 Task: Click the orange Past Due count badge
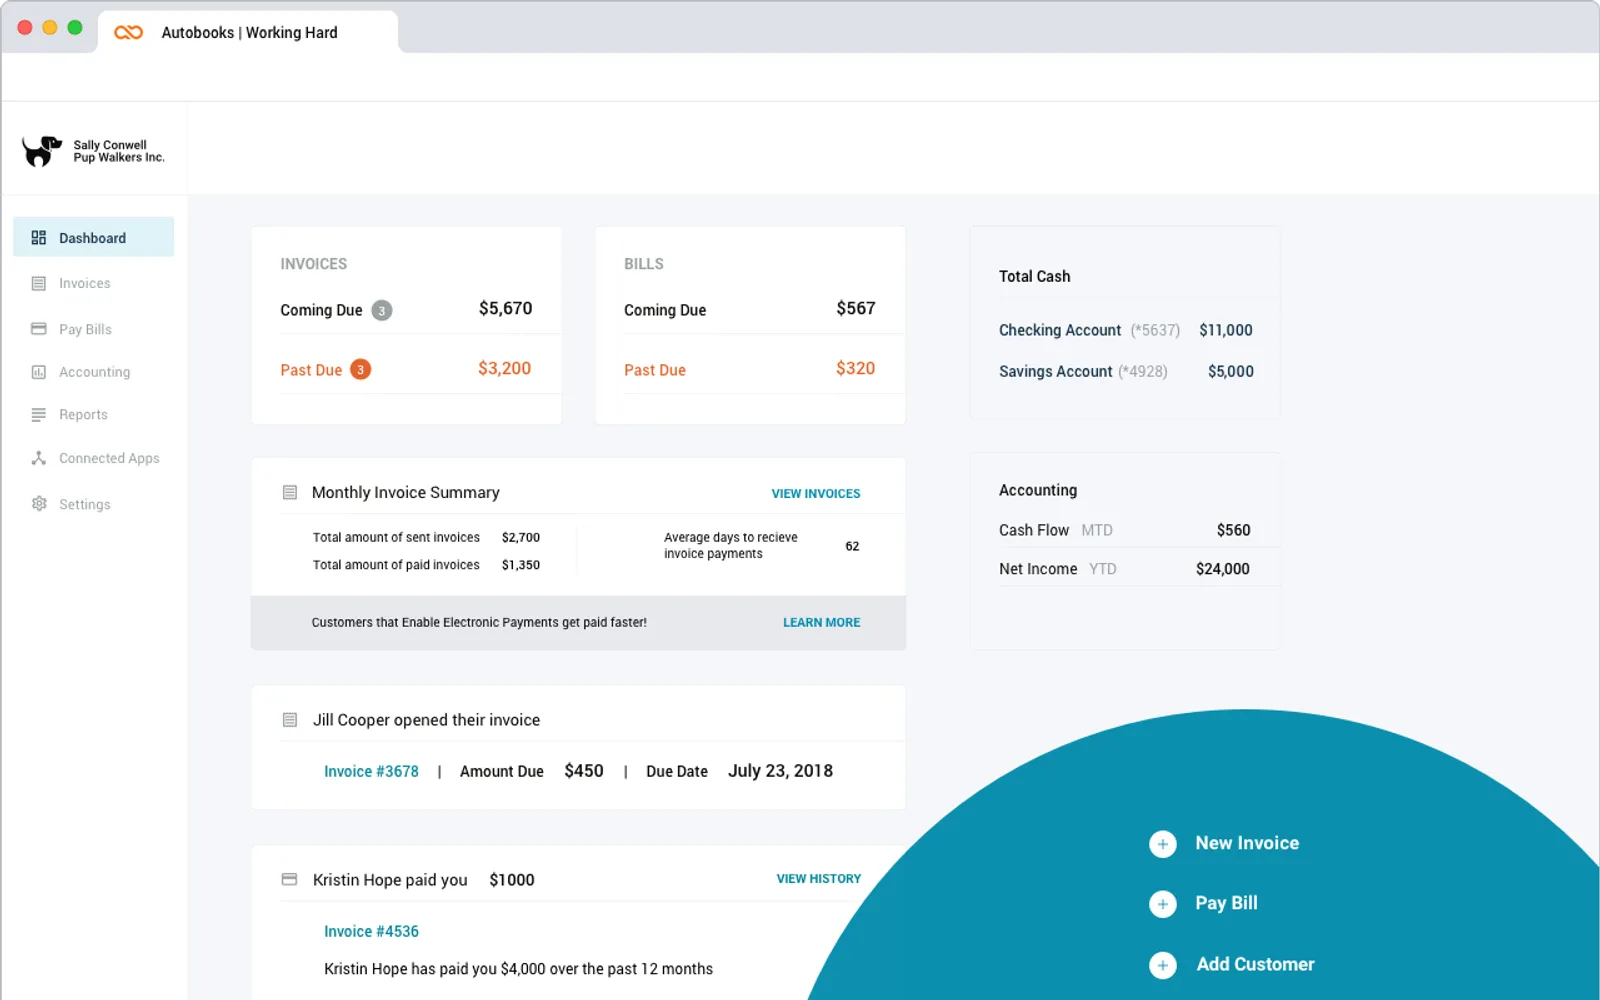pos(361,369)
